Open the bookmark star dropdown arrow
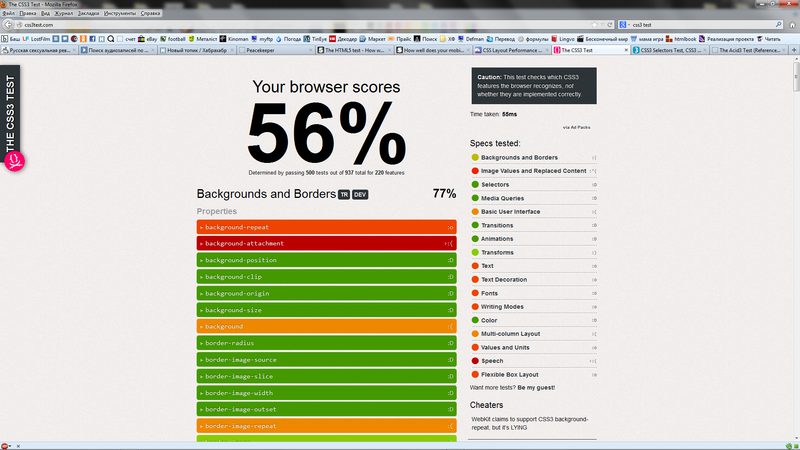 coord(603,24)
